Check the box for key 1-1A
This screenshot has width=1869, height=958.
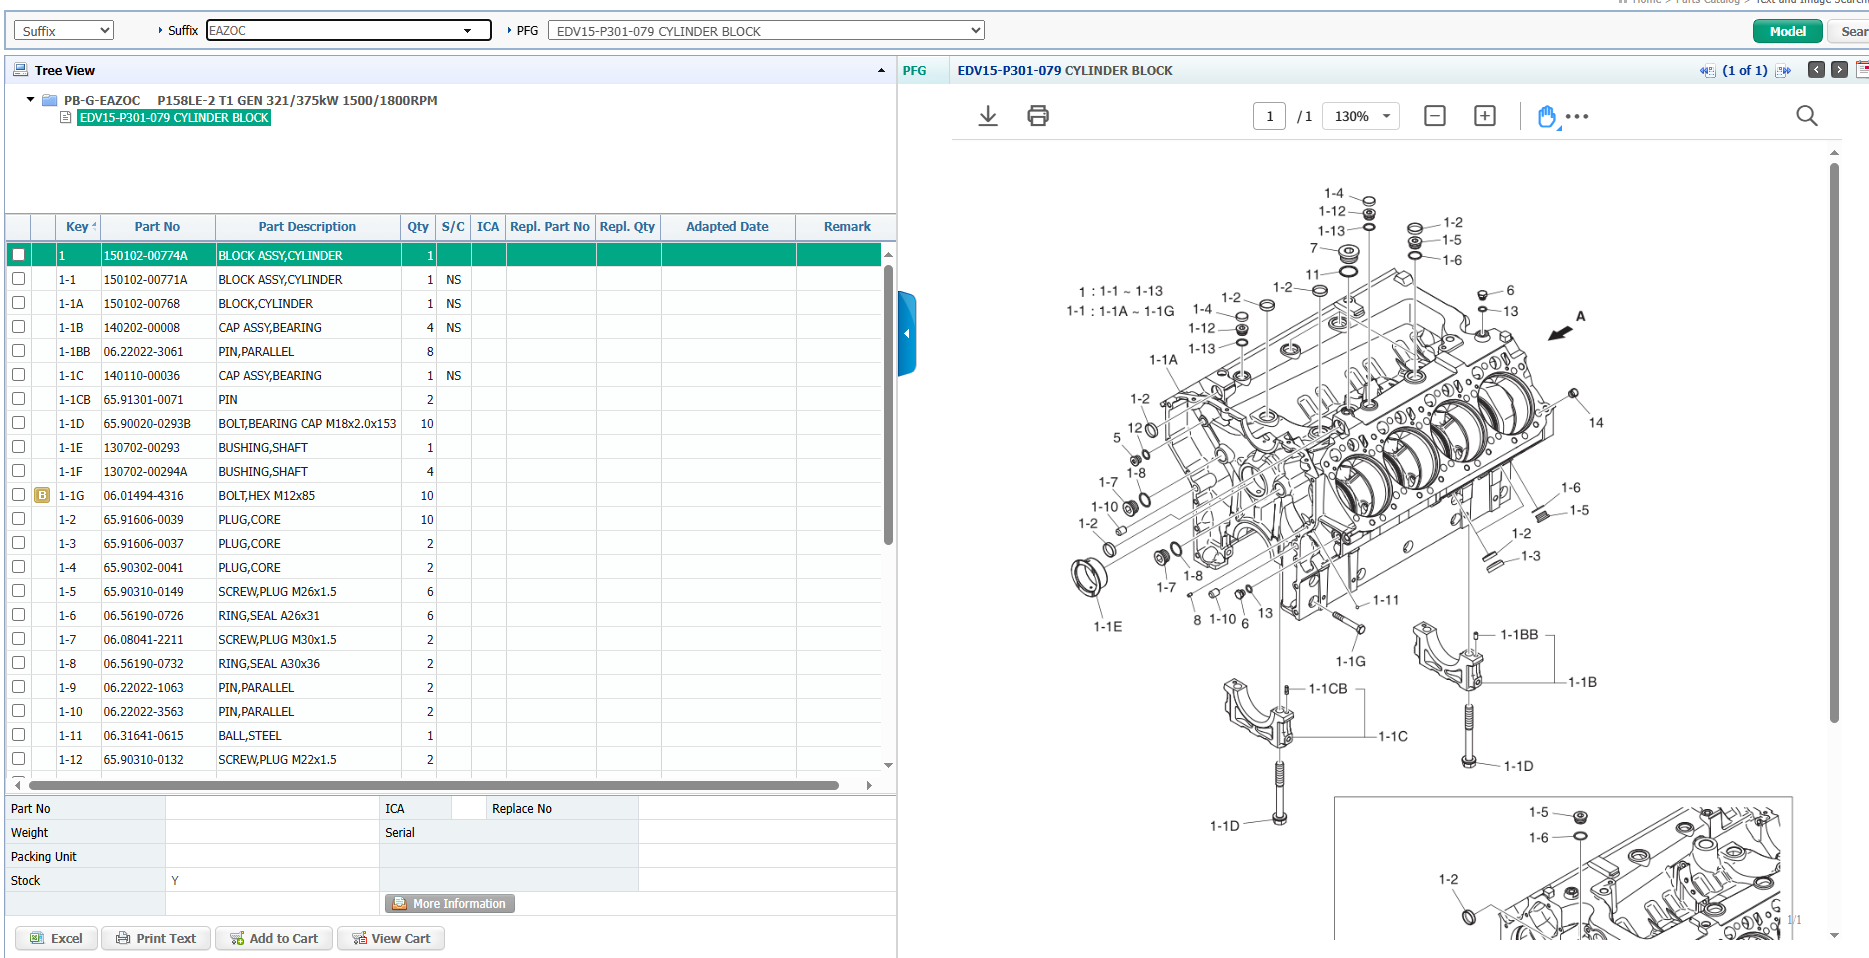tap(18, 303)
